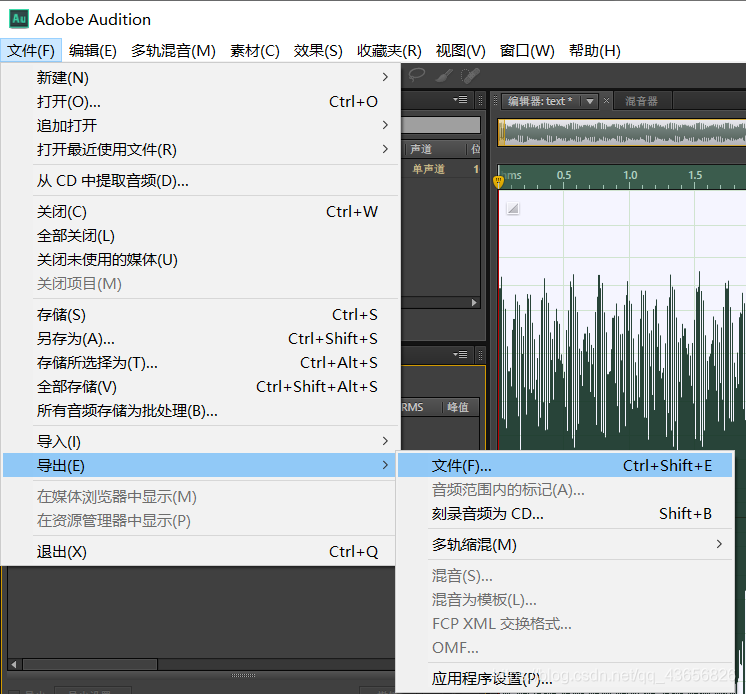Click the files panel scroll-right arrow
This screenshot has height=694, width=746.
pyautogui.click(x=474, y=303)
